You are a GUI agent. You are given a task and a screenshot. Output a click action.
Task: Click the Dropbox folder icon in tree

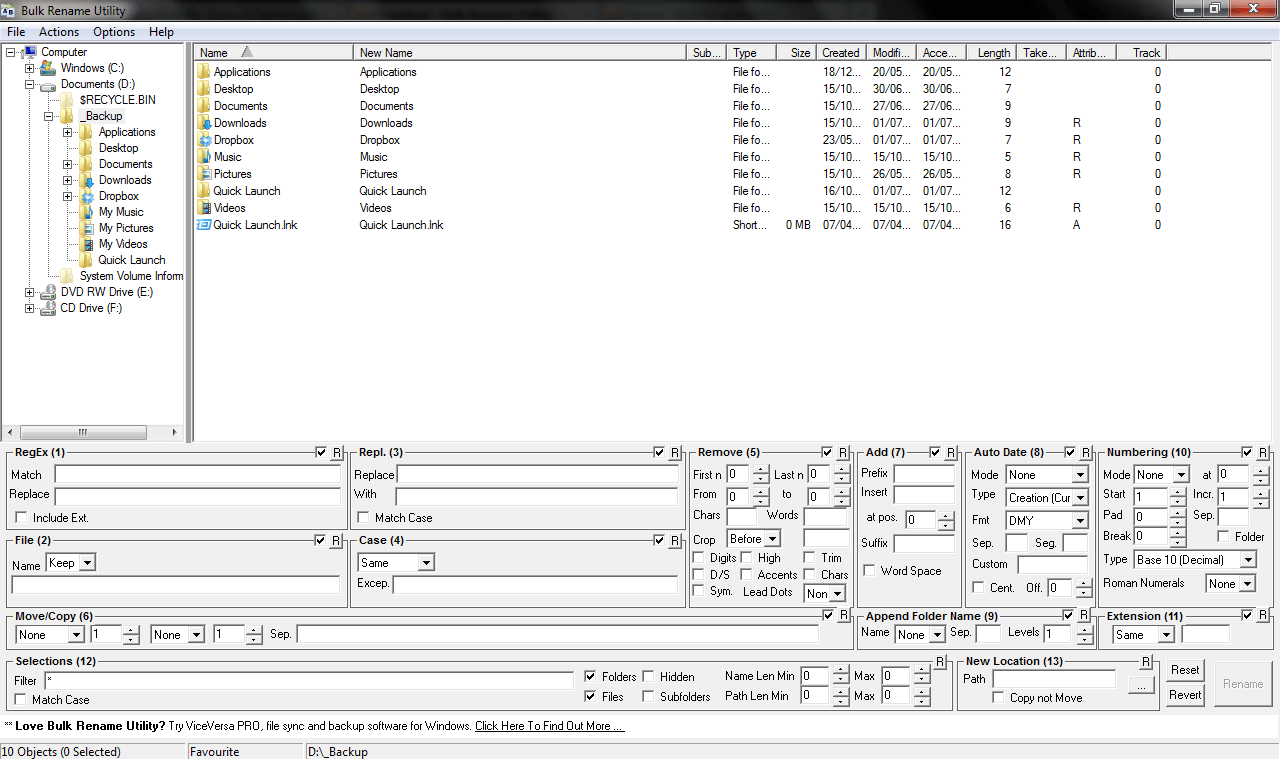tap(87, 196)
